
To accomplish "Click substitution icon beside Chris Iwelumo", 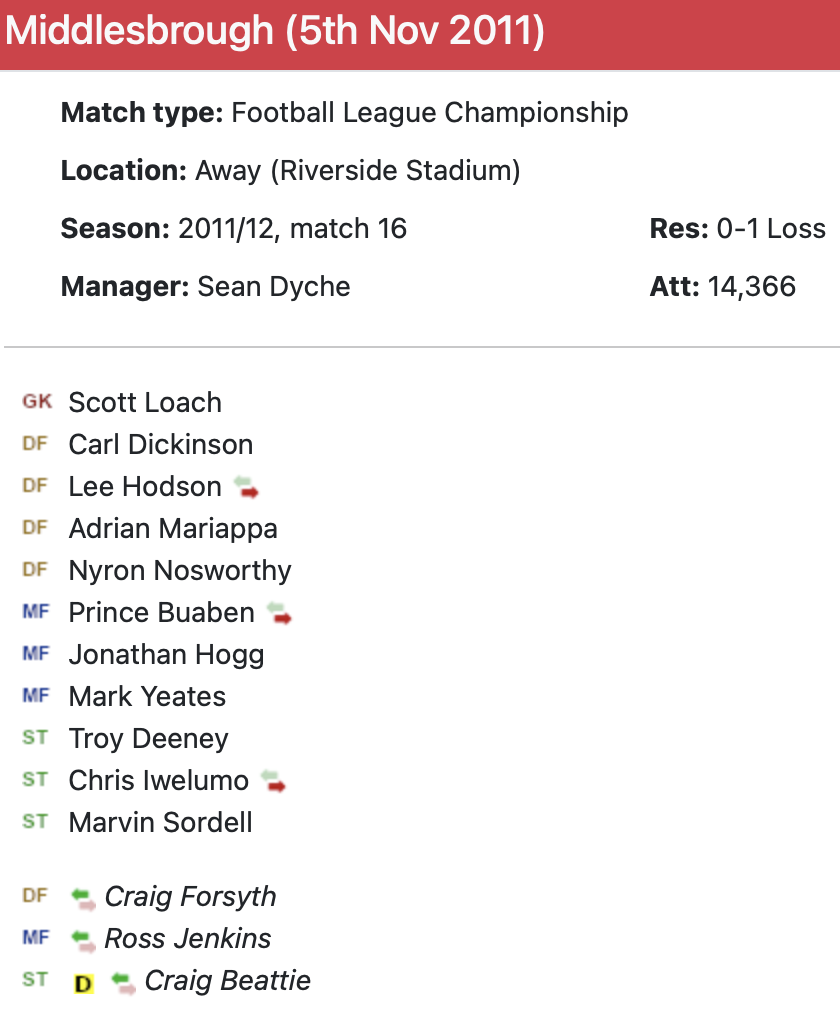I will point(273,781).
